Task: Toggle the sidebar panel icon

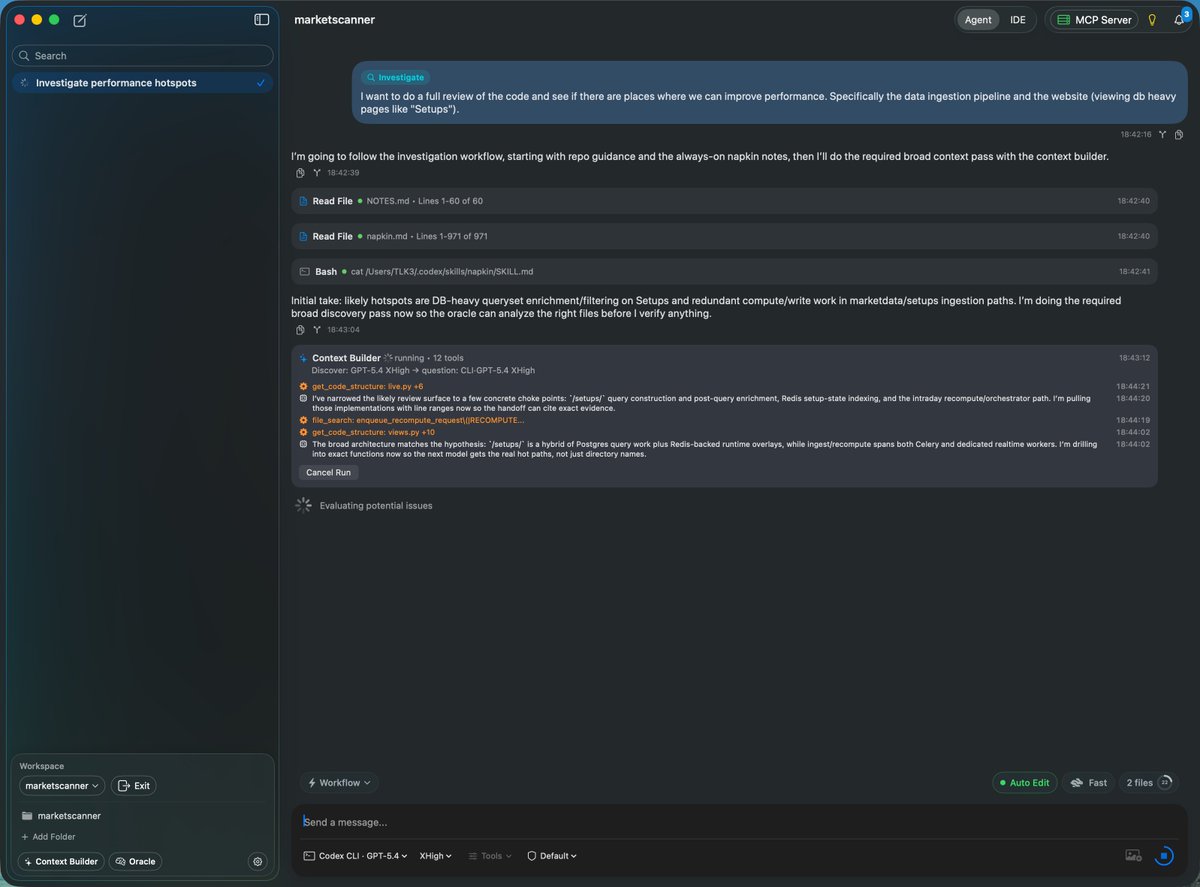Action: coord(261,19)
